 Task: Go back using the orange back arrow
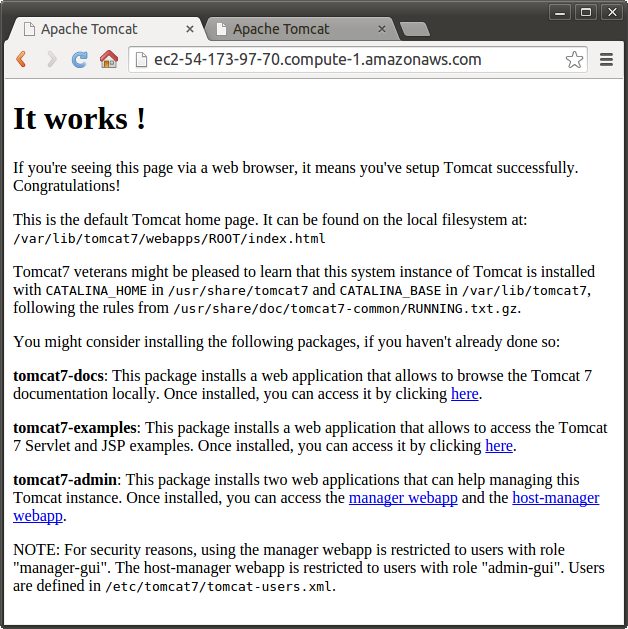(x=21, y=59)
